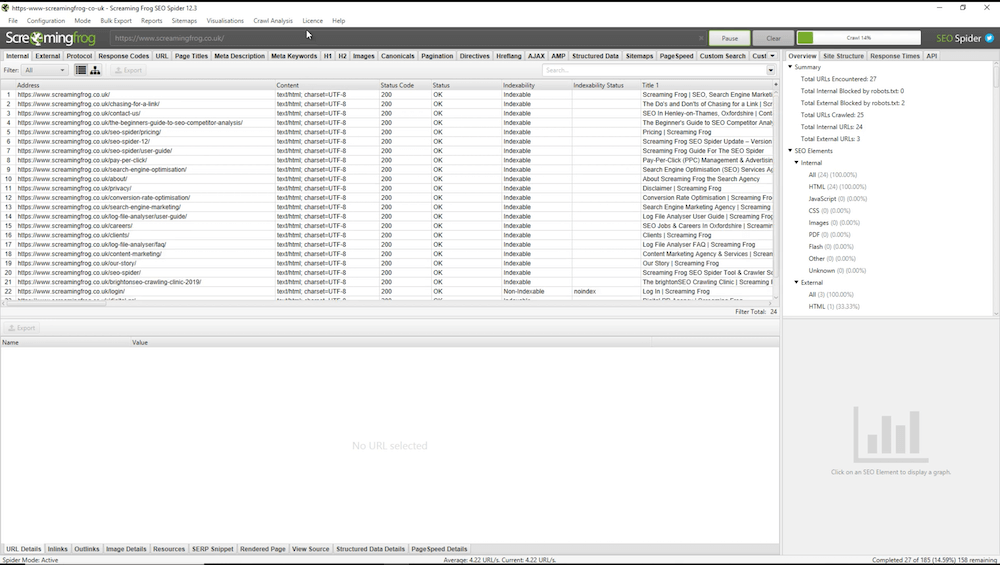This screenshot has width=1000, height=565.
Task: Collapse the SEO Elements section
Action: [x=790, y=151]
